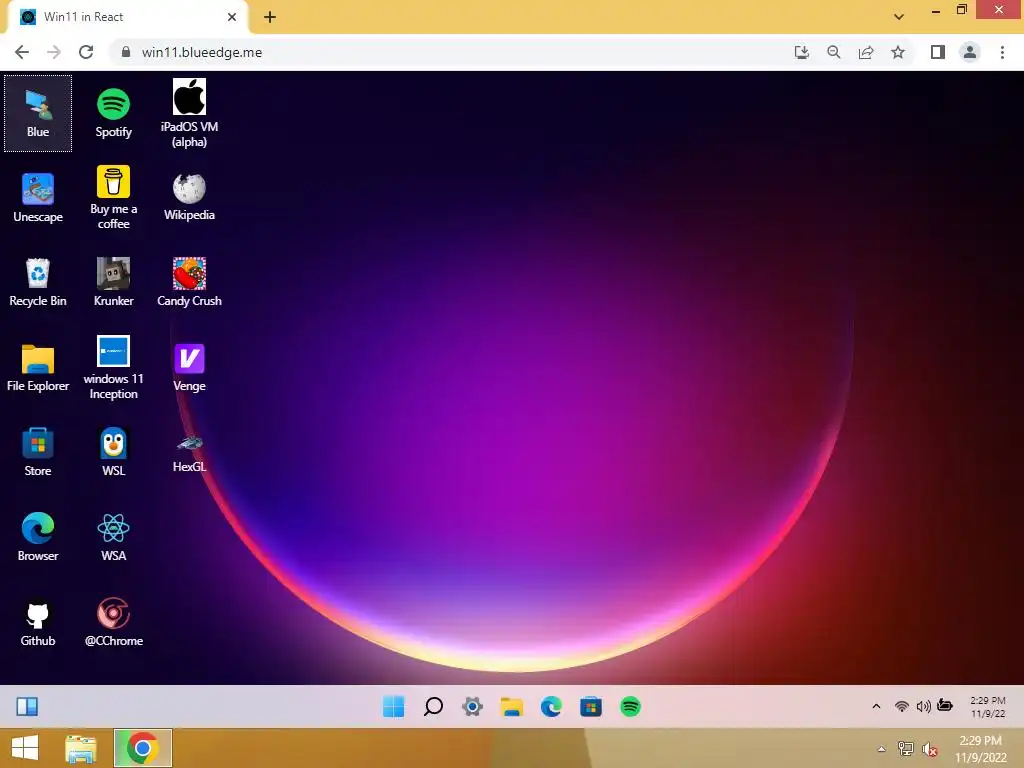The image size is (1024, 768).
Task: Bookmark this page with the star
Action: (x=898, y=52)
